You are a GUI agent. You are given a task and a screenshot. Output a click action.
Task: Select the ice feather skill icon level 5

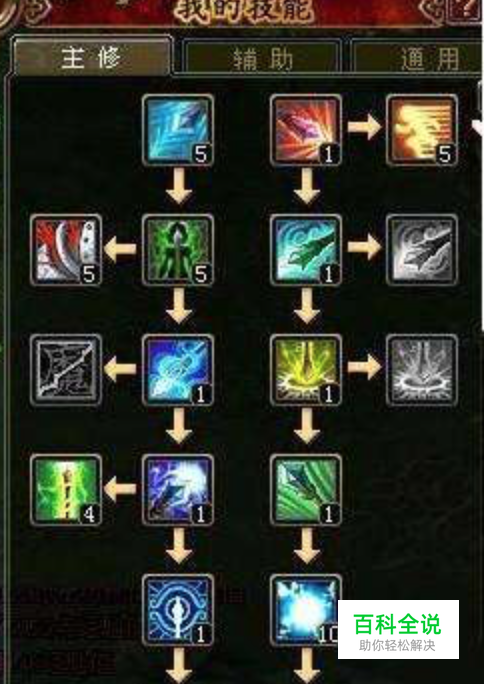click(178, 130)
